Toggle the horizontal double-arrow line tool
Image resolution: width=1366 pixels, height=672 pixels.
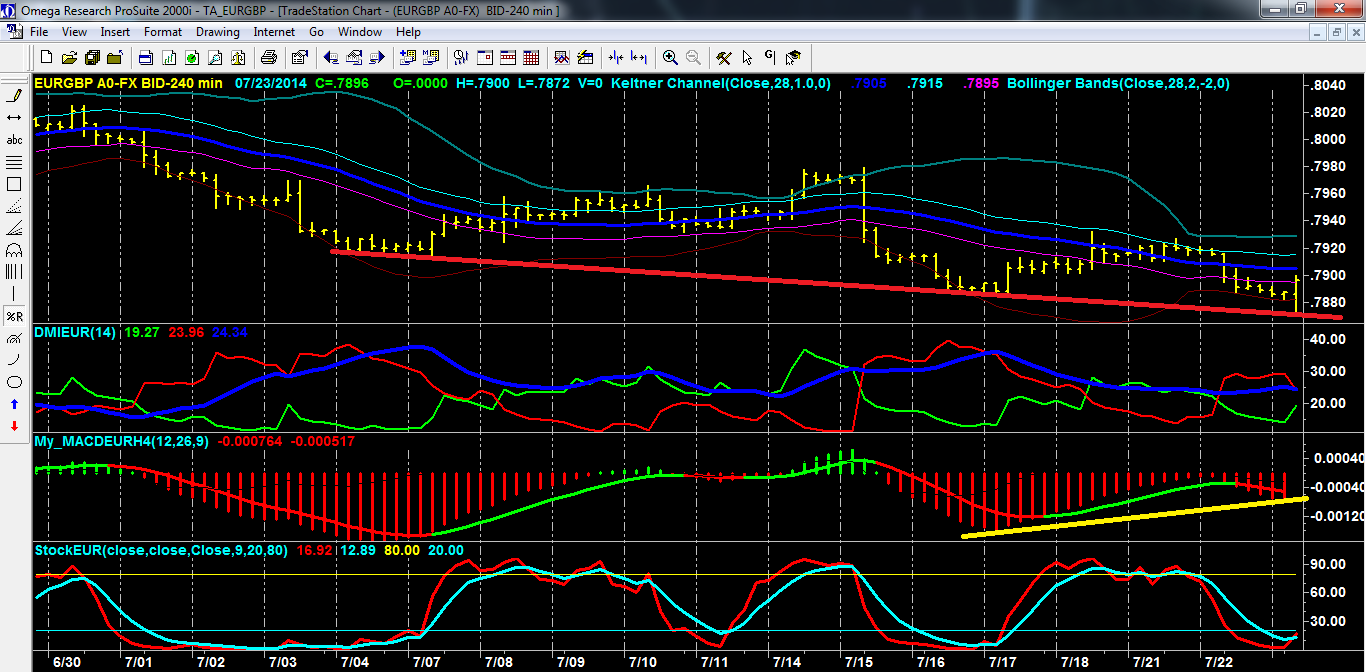click(15, 118)
